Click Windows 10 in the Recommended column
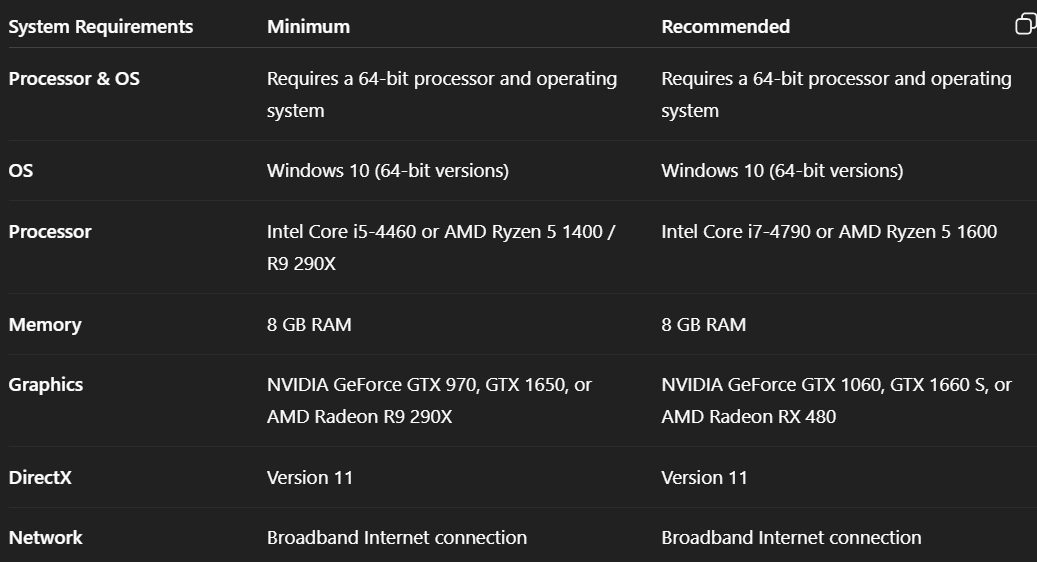This screenshot has height=562, width=1037. (782, 171)
